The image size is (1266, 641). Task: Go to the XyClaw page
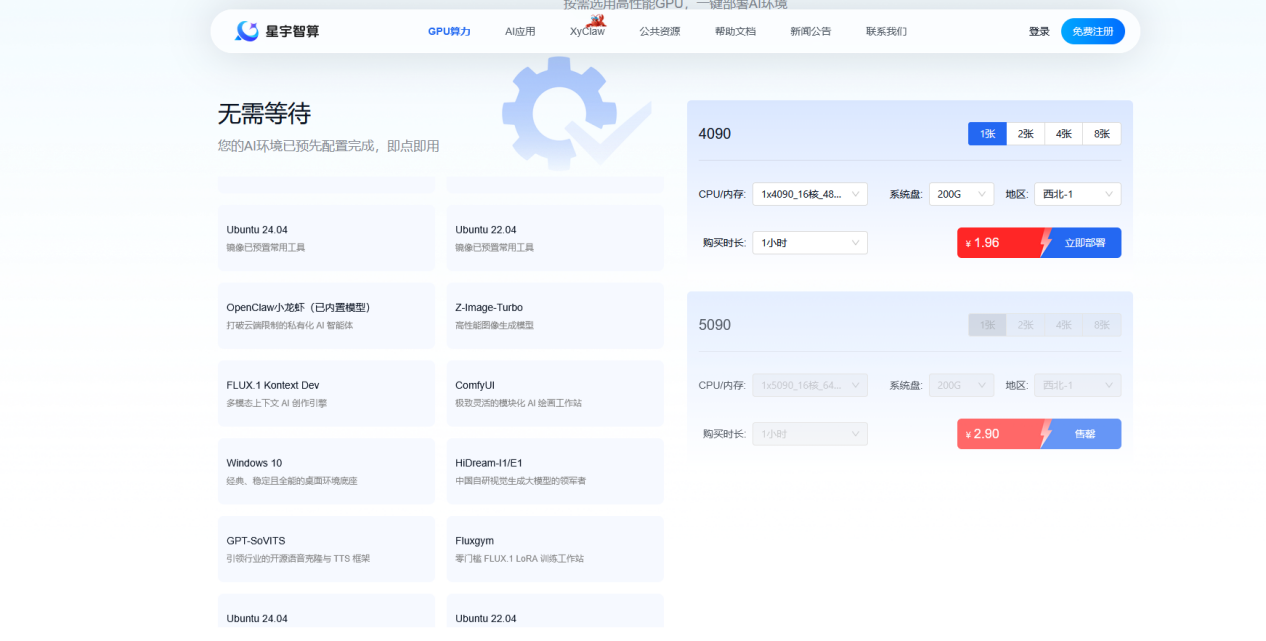click(x=587, y=31)
